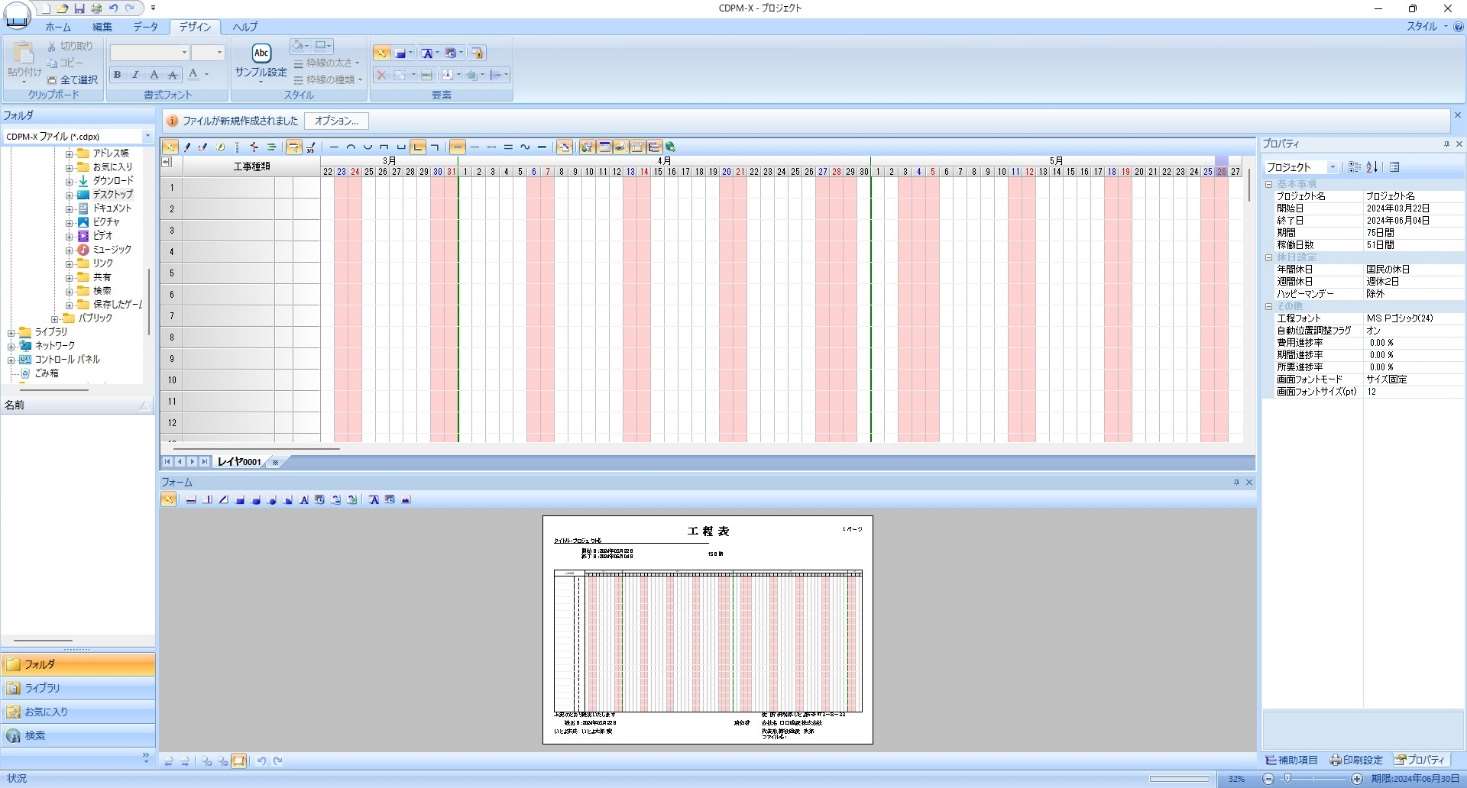Select the diagonal line tool in フォーム toolbar
Screen dimensions: 1467x788
click(x=223, y=500)
